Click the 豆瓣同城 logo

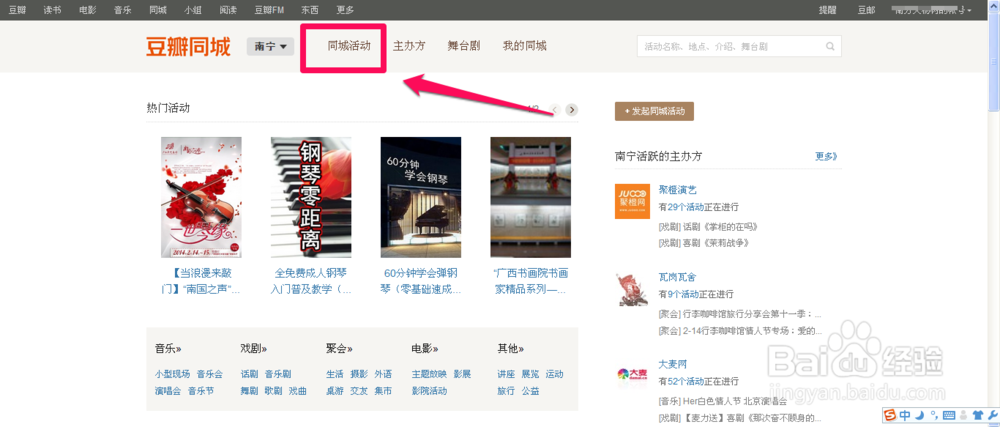(x=188, y=47)
